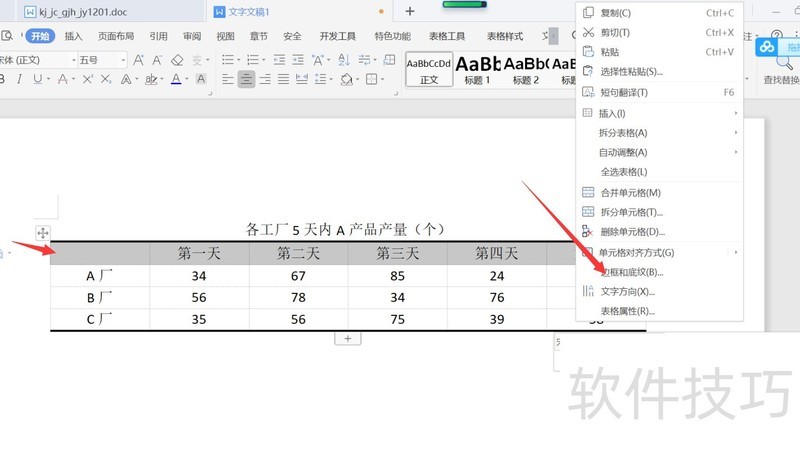Click the borders grid icon in ribbon
The image size is (800, 453).
(372, 79)
